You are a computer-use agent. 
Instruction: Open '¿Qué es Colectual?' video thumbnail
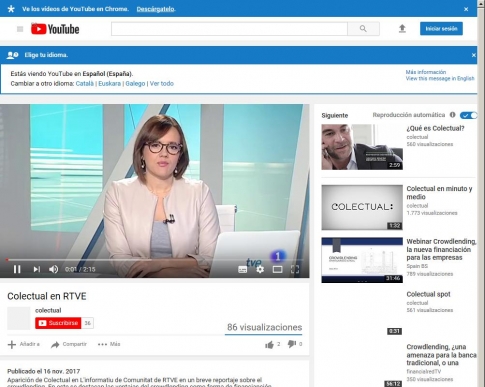coord(362,147)
